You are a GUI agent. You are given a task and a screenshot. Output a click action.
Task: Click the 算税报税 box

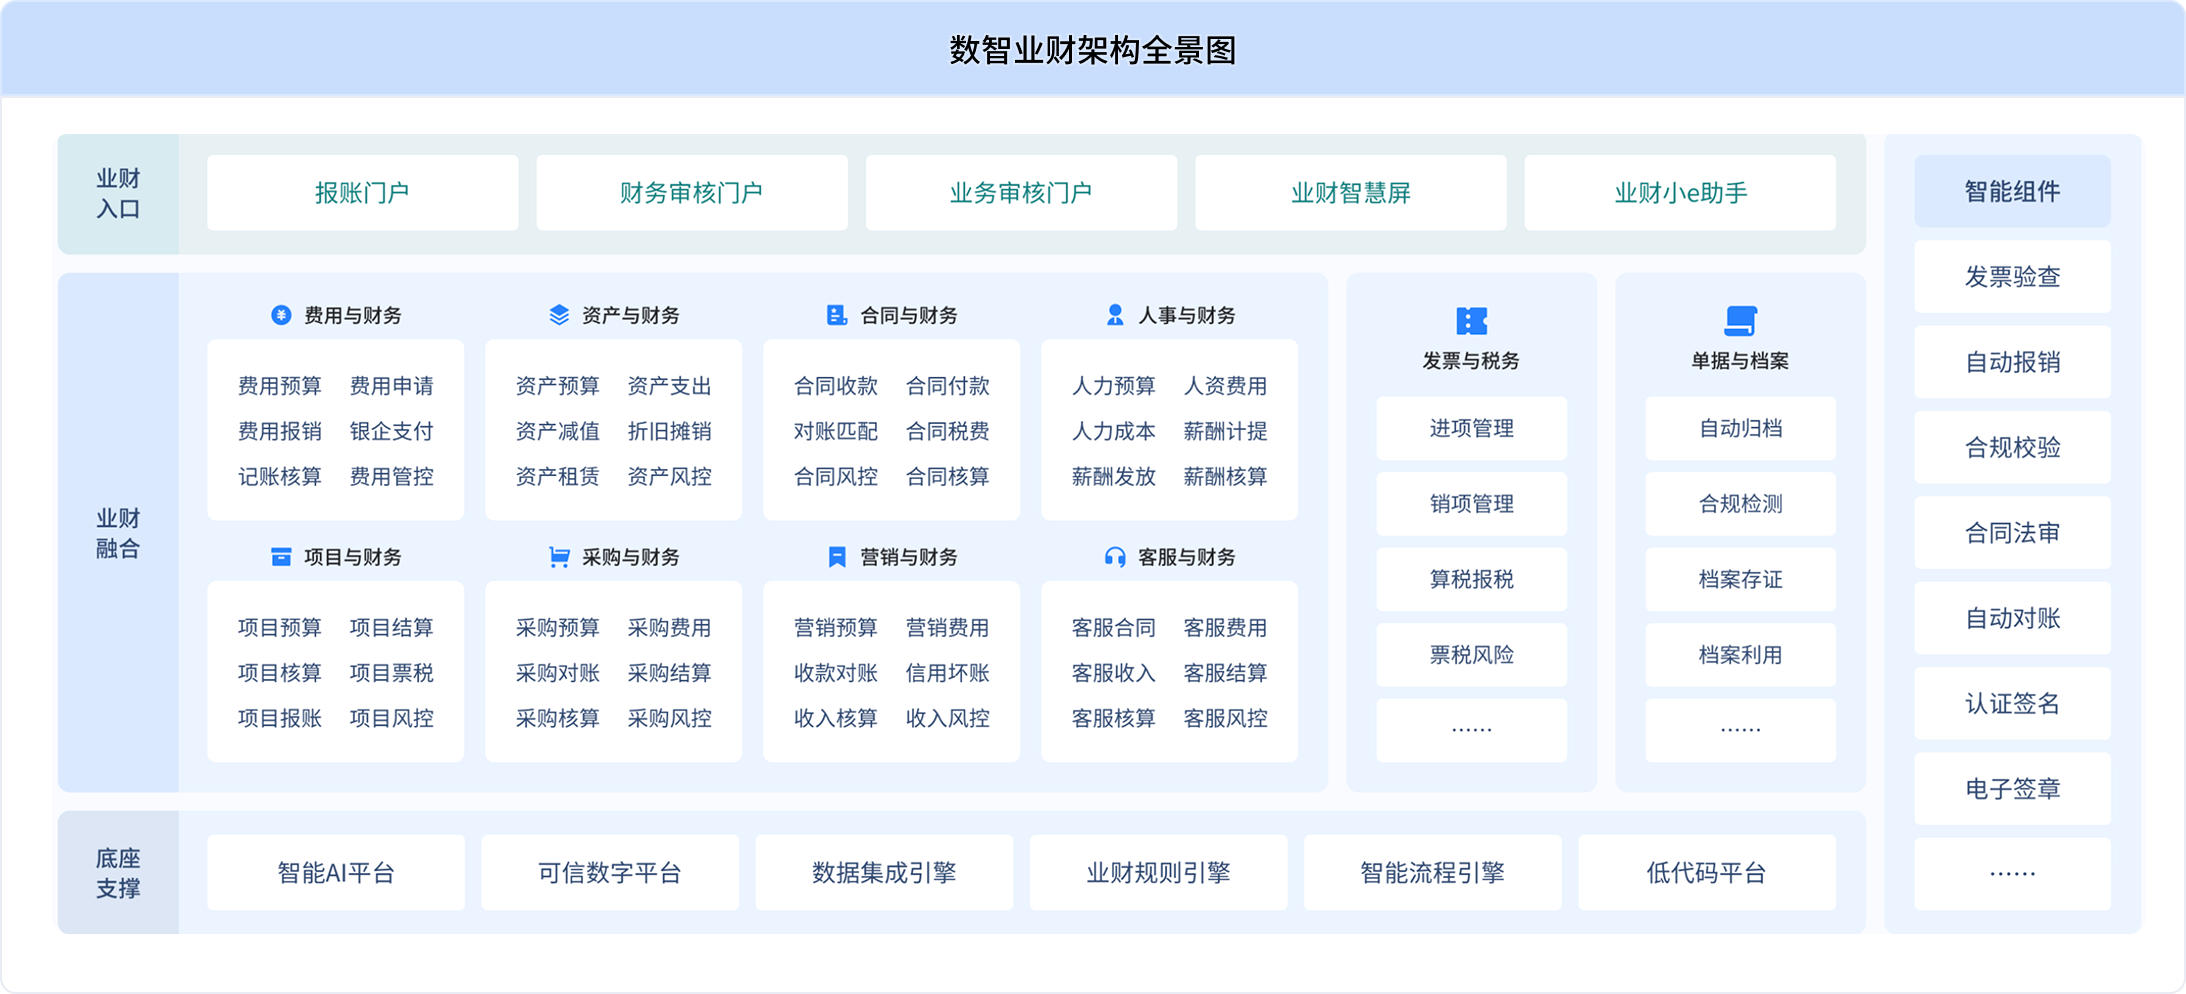(1471, 579)
